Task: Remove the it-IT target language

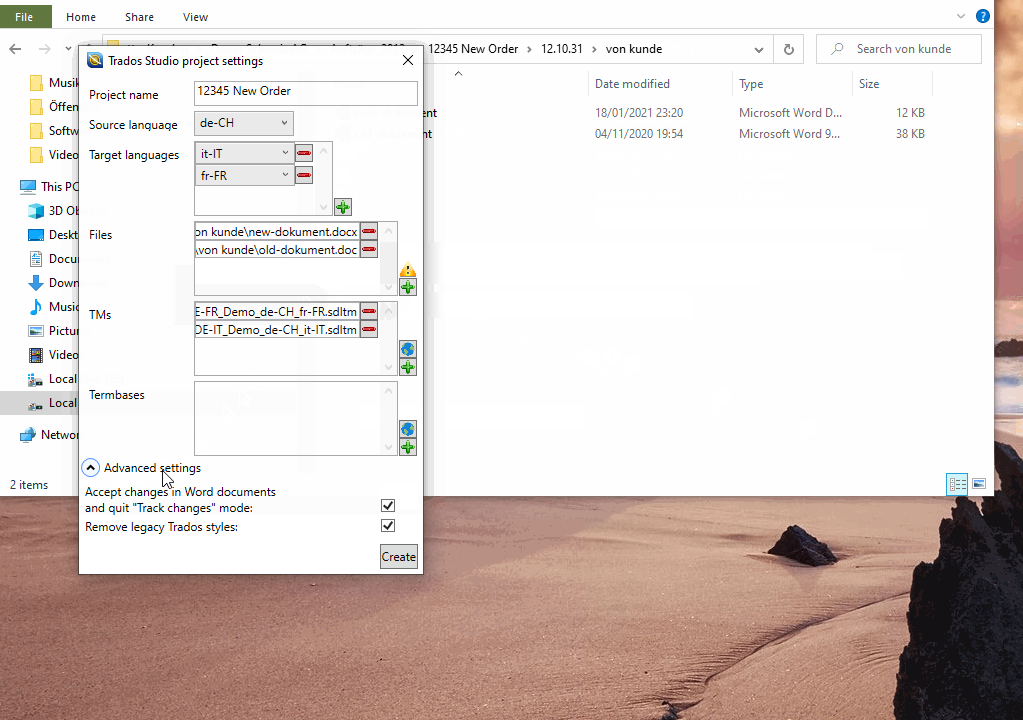Action: 304,153
